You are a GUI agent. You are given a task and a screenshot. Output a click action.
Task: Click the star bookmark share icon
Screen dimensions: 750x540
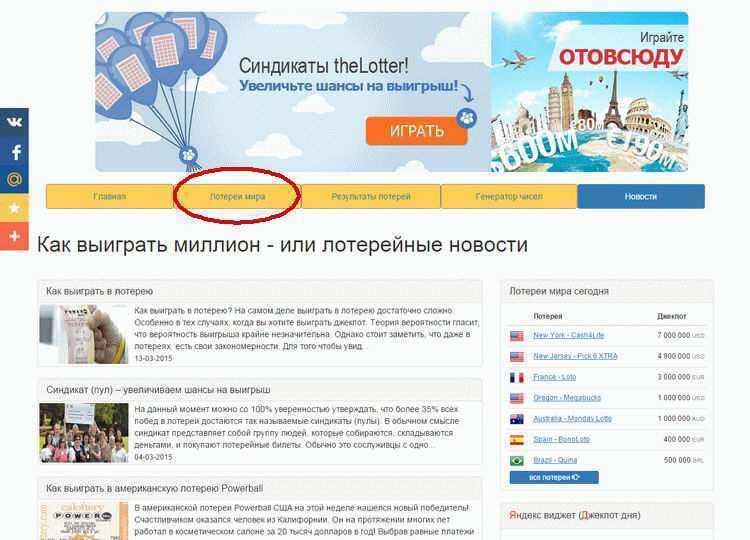[x=14, y=208]
